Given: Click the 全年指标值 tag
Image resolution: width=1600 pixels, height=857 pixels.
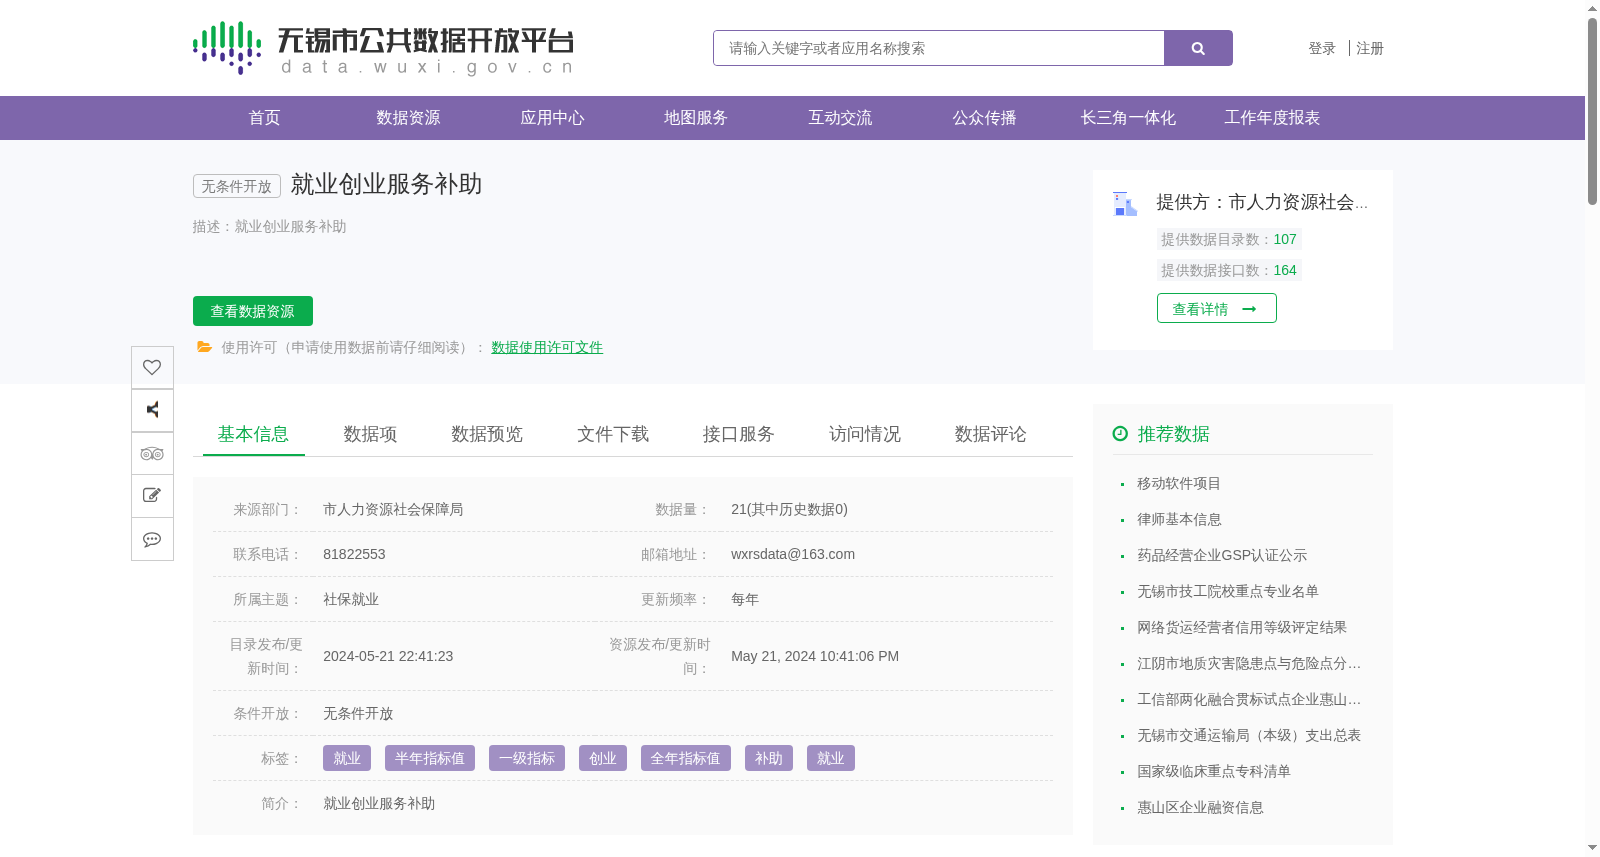Looking at the screenshot, I should (686, 758).
